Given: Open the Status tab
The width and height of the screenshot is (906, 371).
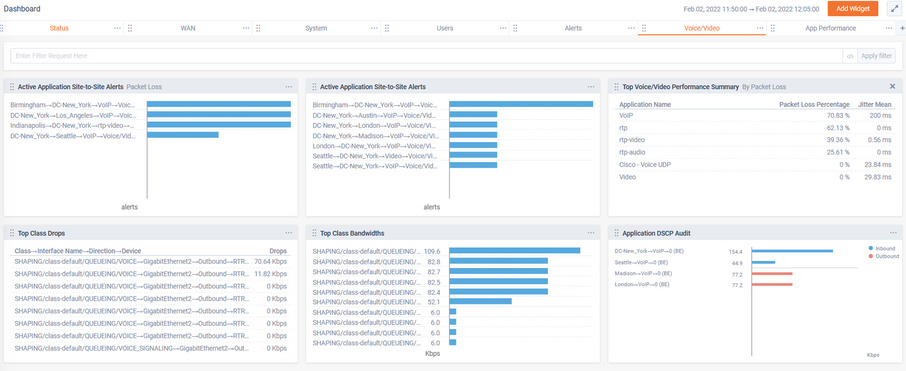Looking at the screenshot, I should coord(59,28).
